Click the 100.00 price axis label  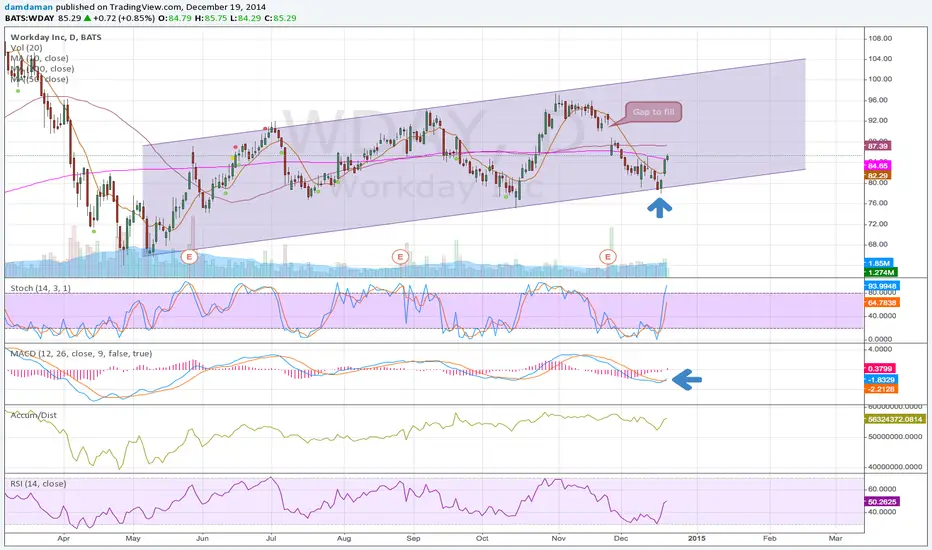[x=880, y=79]
